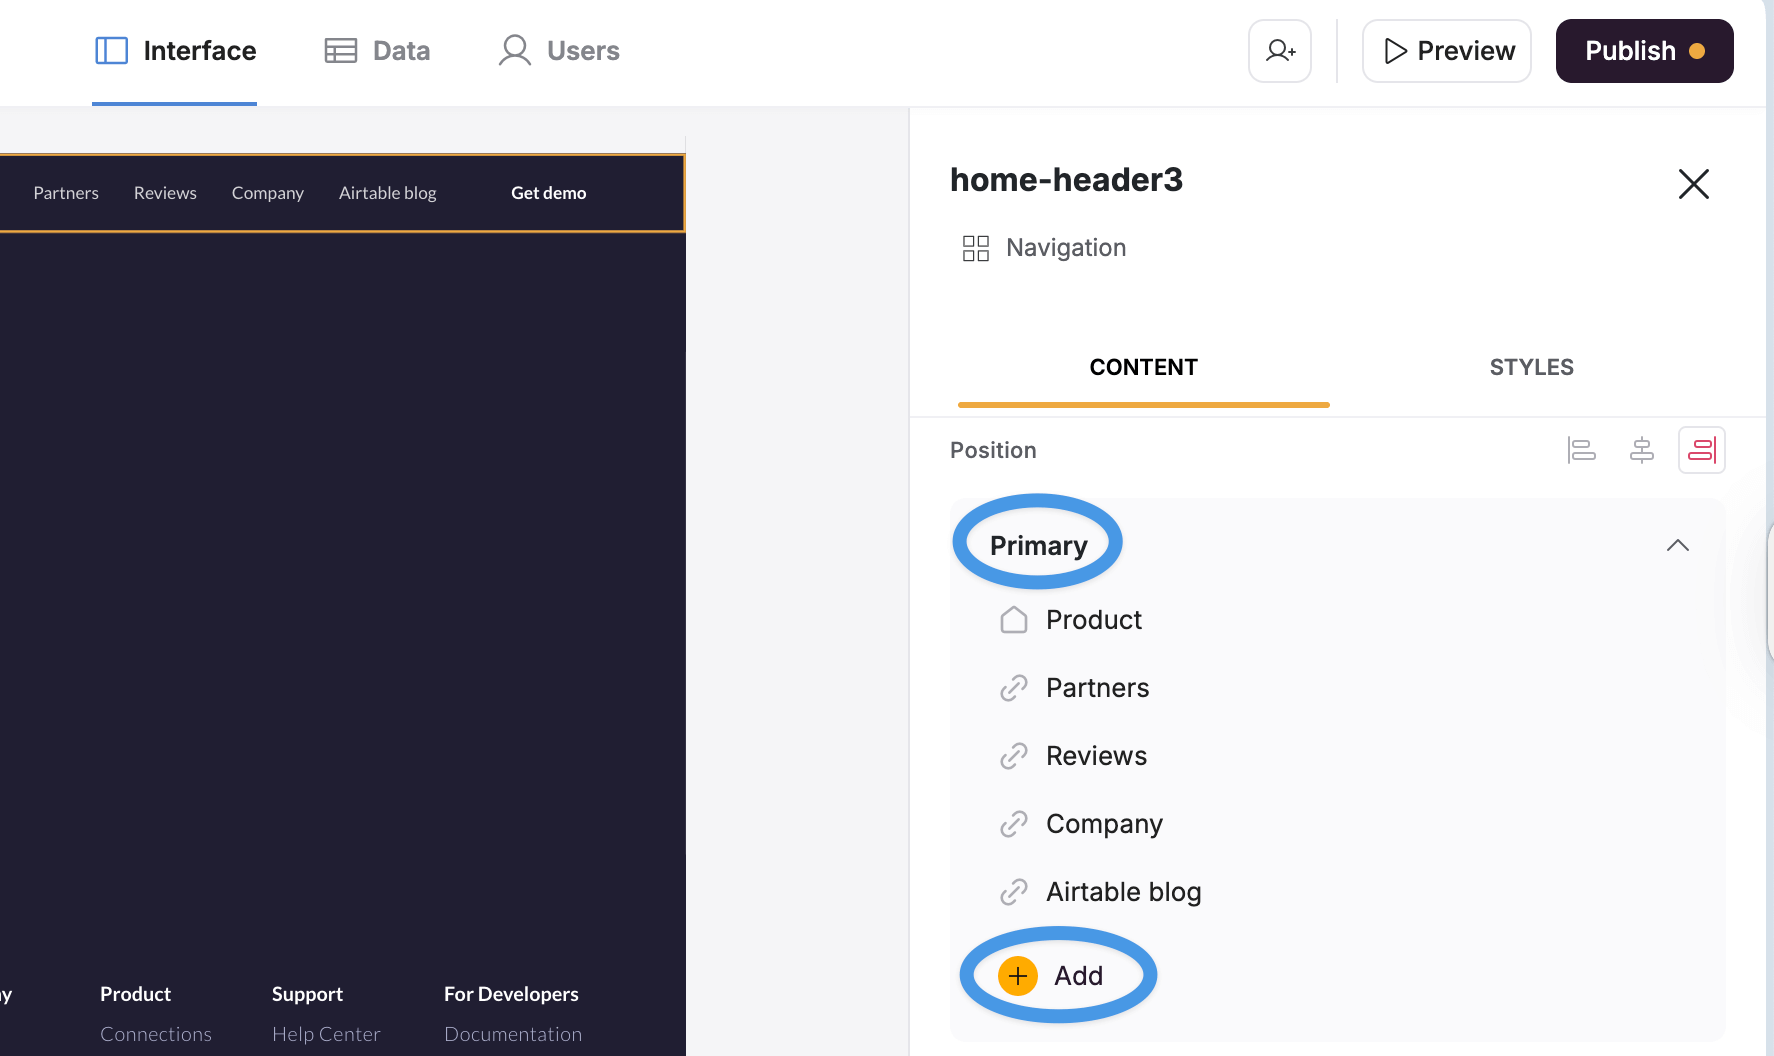Click the Navigation grid icon

tap(975, 248)
